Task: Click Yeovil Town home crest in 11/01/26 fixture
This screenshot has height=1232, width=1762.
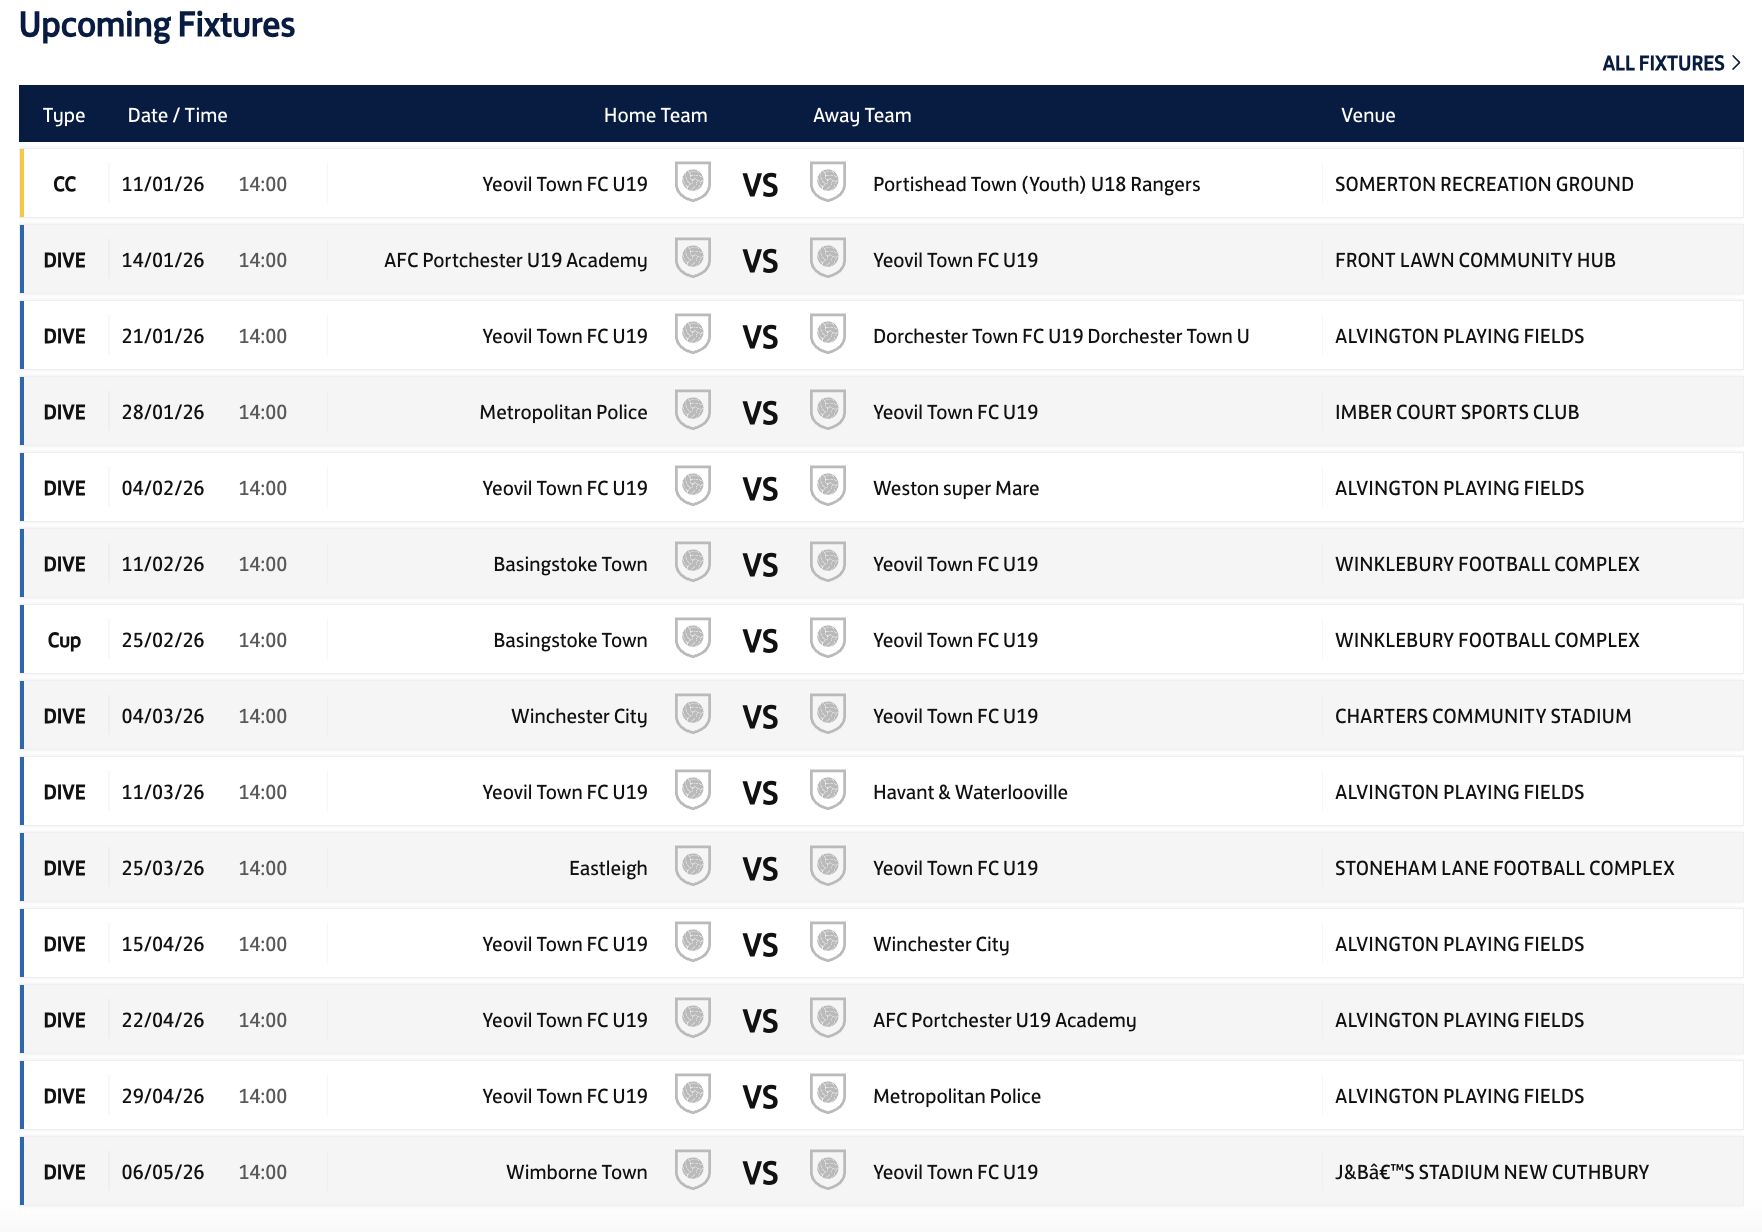Action: tap(692, 182)
